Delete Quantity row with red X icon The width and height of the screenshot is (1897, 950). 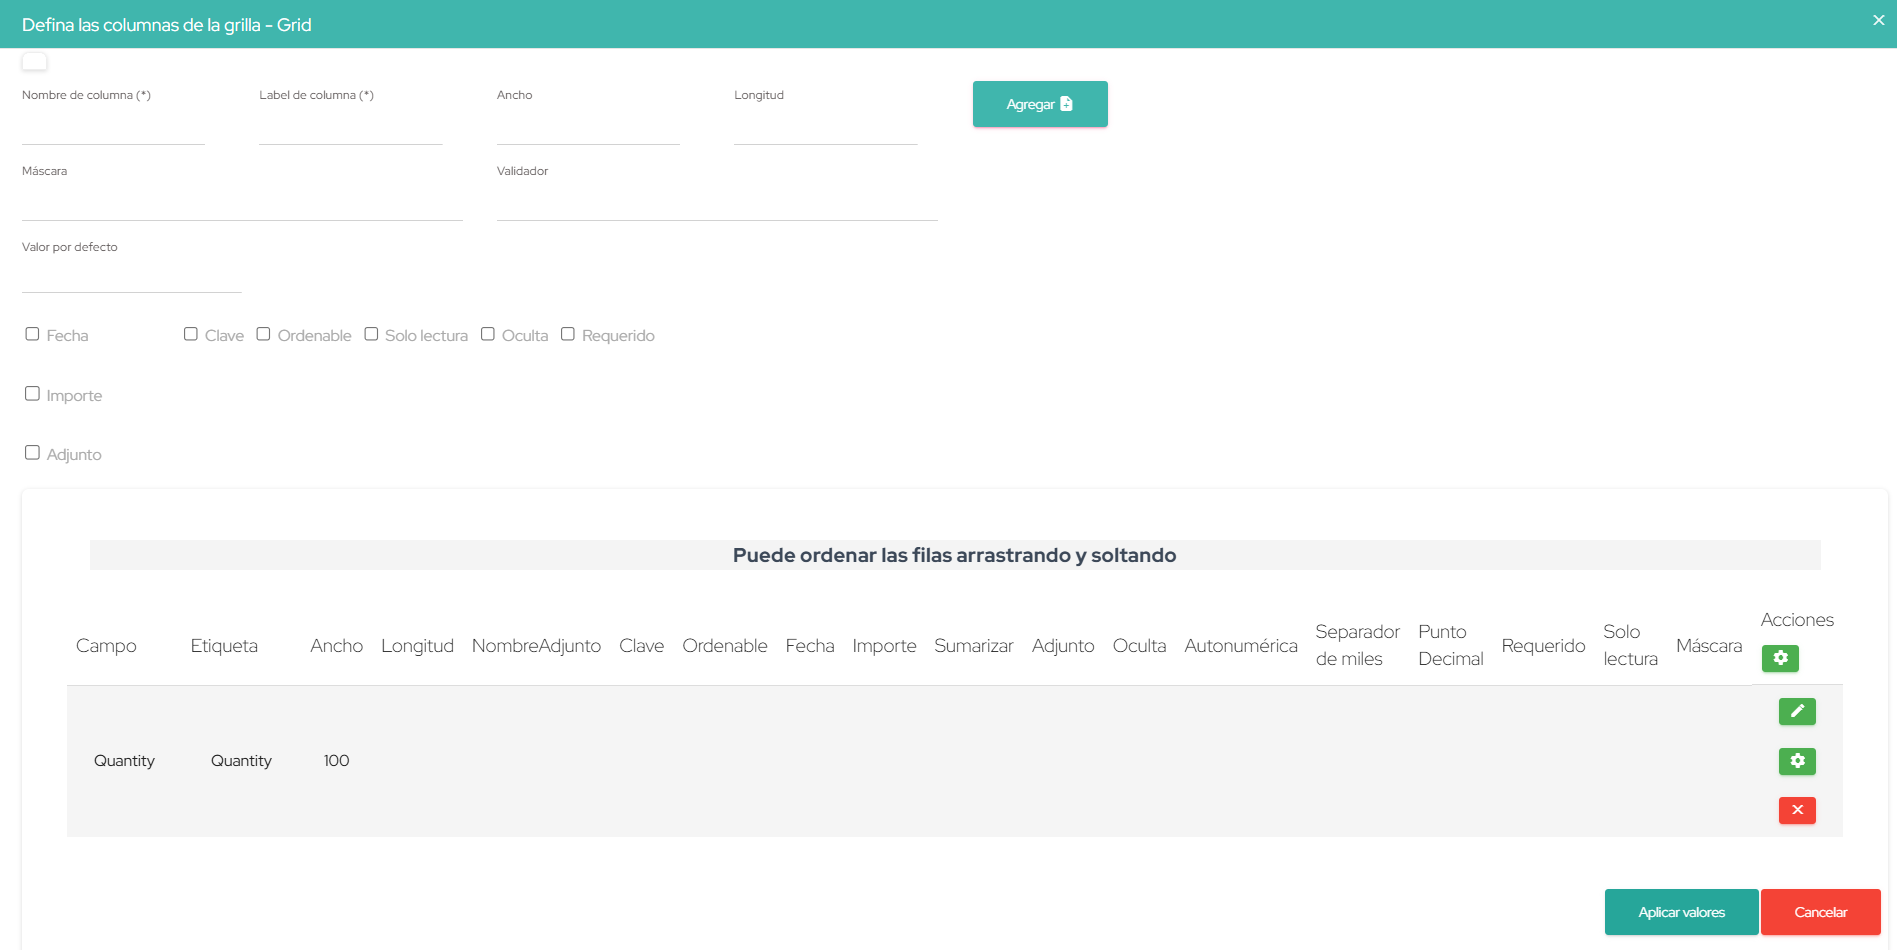(1796, 810)
